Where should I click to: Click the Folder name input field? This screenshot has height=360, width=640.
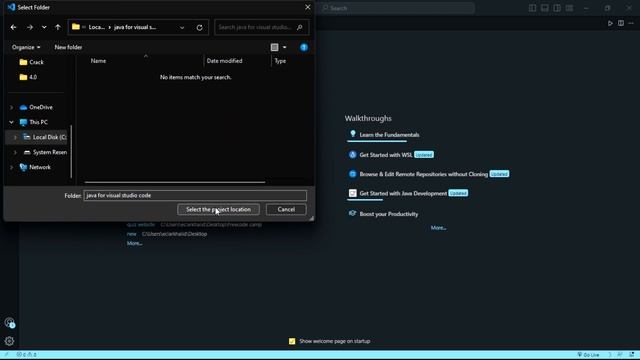[195, 196]
